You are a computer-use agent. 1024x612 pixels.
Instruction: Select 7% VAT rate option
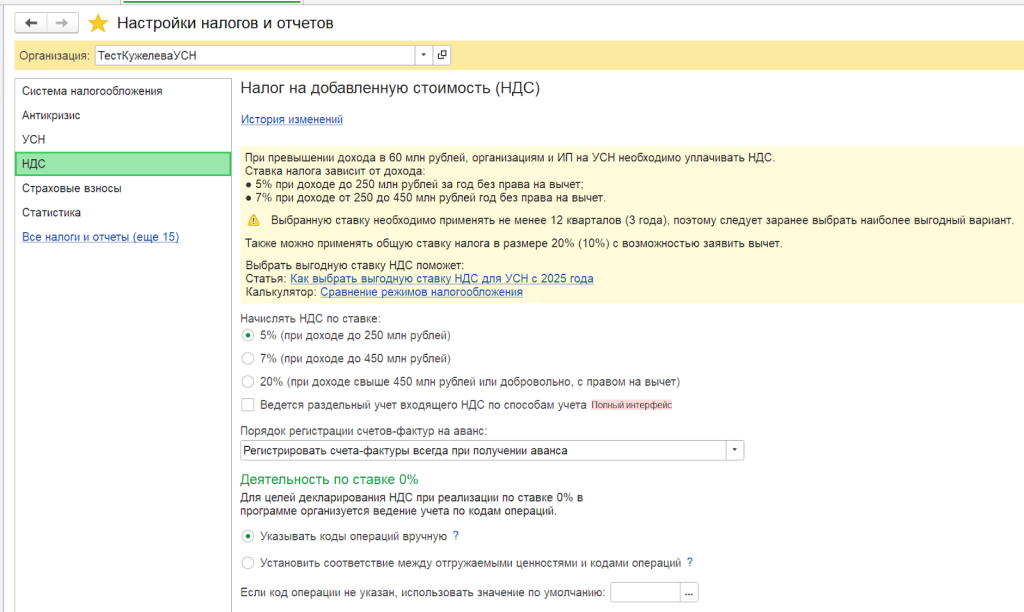(248, 358)
